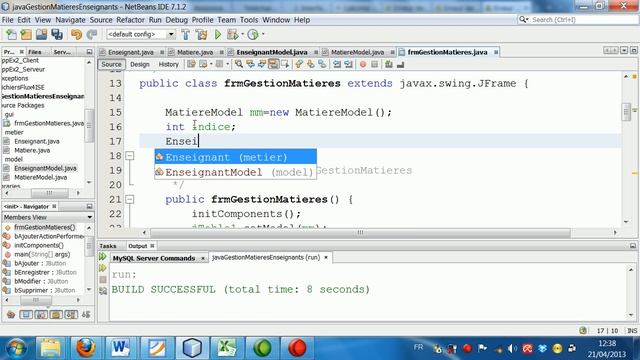This screenshot has width=640, height=360.
Task: Select Enseignant (metier) completion suggestion
Action: tap(236, 157)
